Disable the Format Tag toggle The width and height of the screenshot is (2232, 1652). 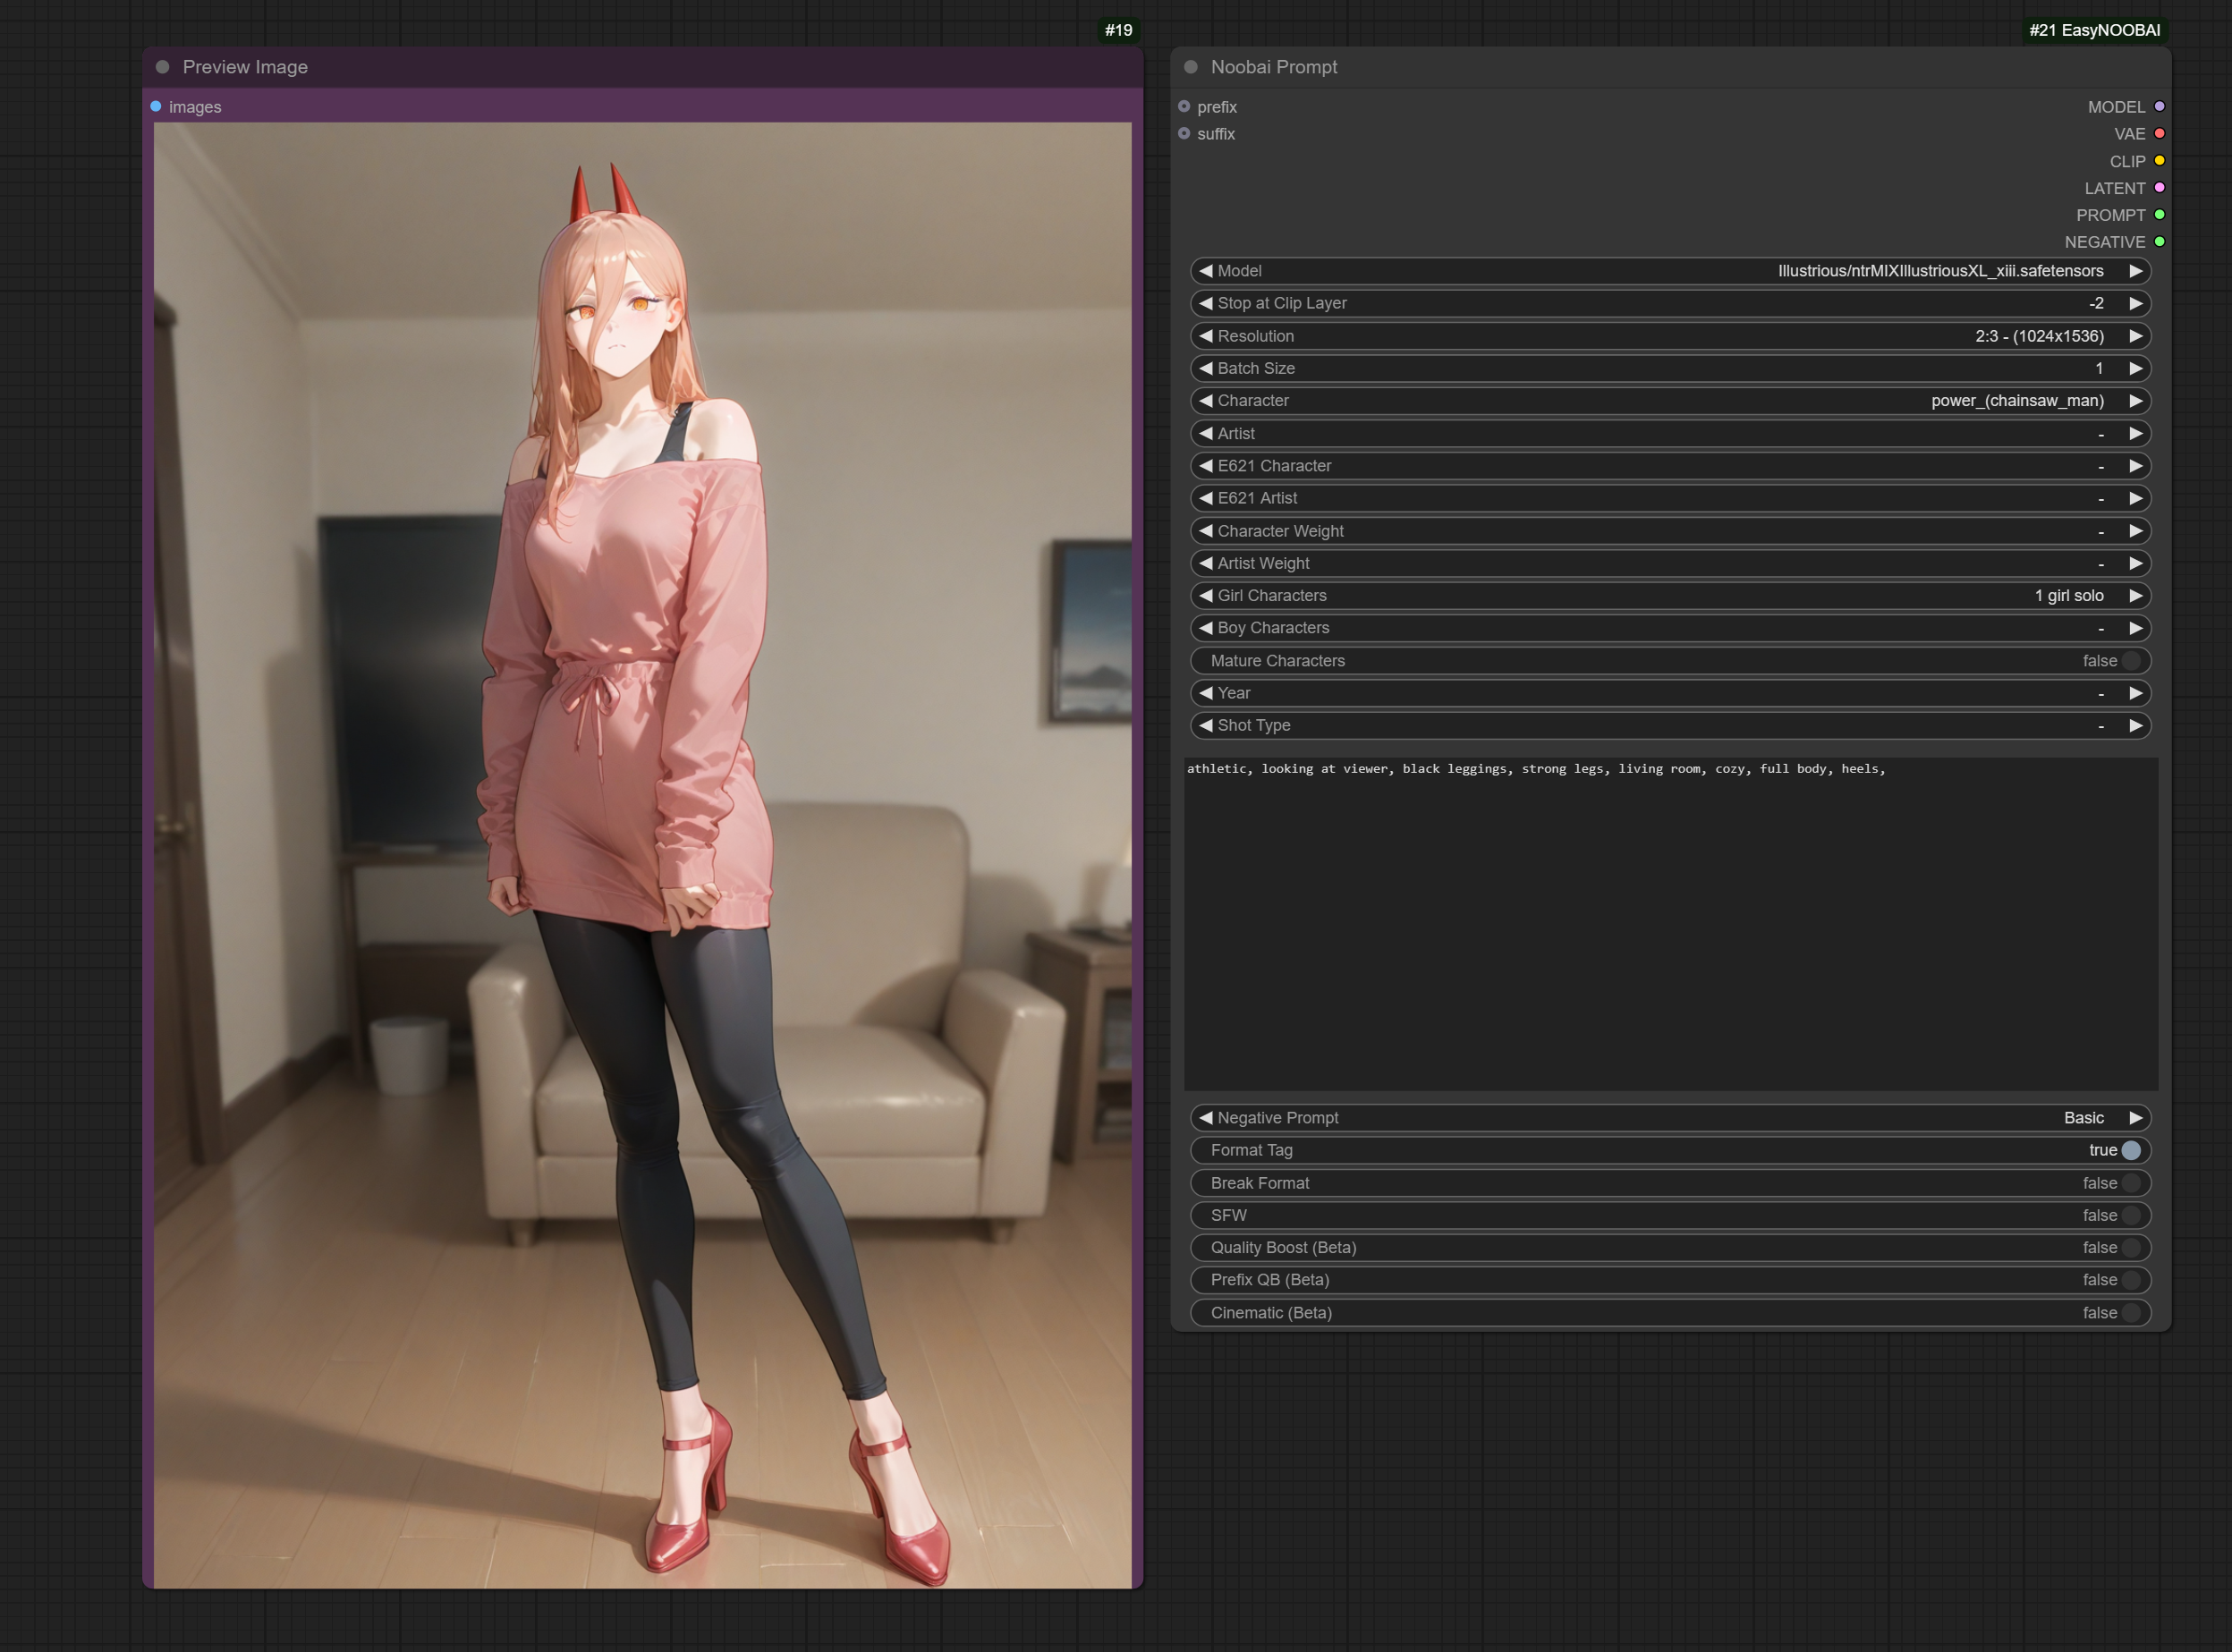2130,1150
